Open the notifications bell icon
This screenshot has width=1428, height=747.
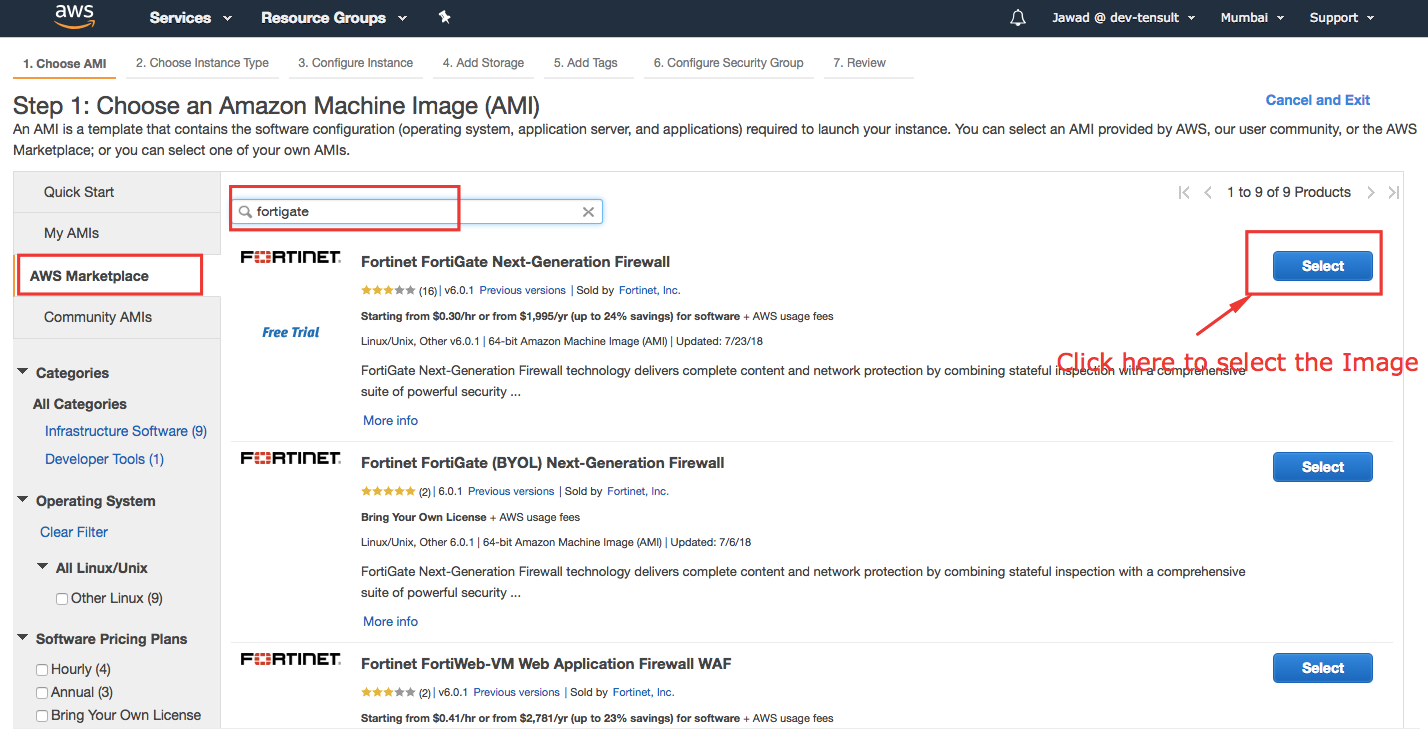(1018, 18)
